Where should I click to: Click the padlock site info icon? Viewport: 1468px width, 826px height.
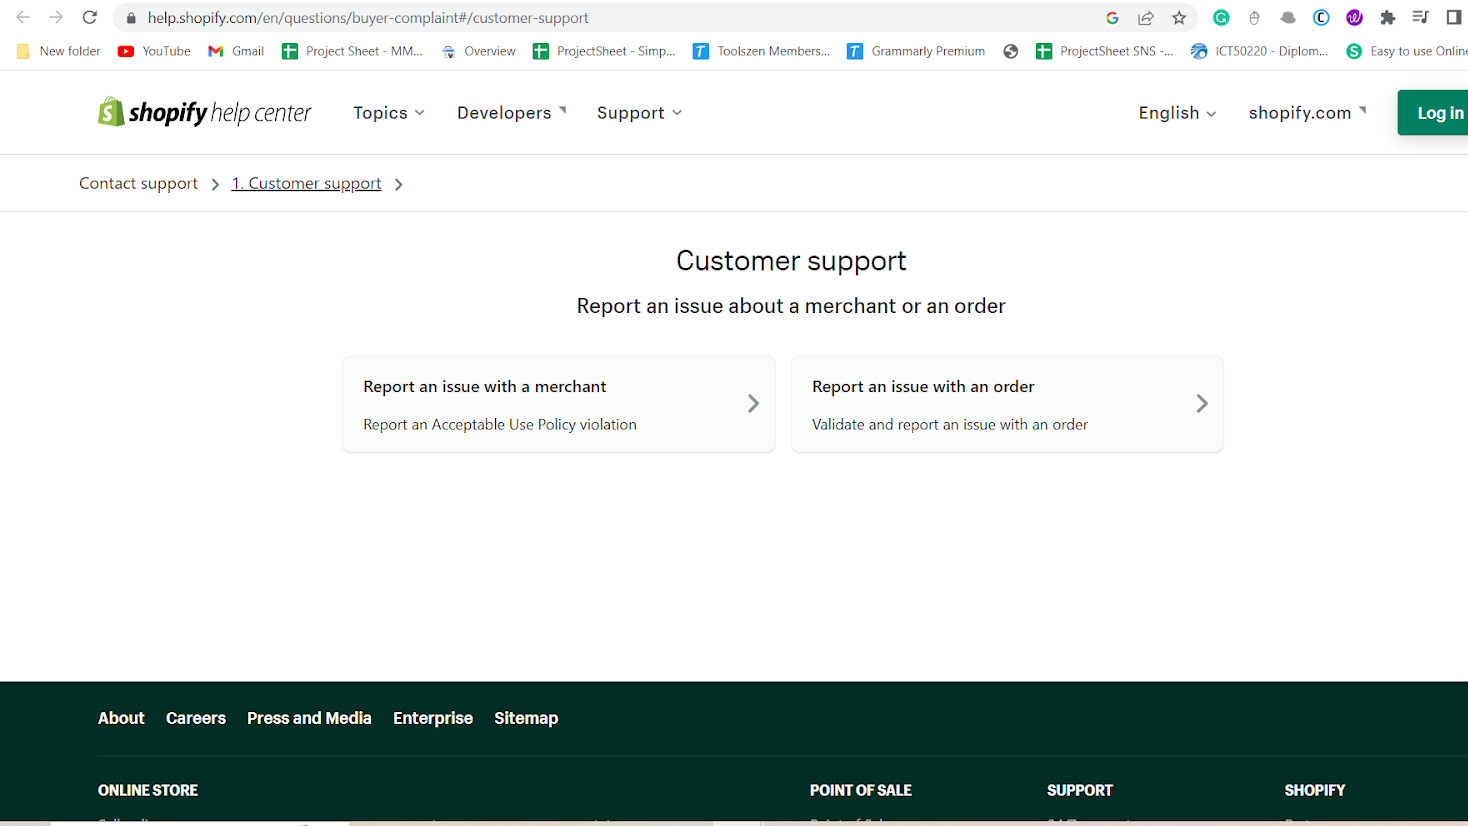click(x=131, y=18)
